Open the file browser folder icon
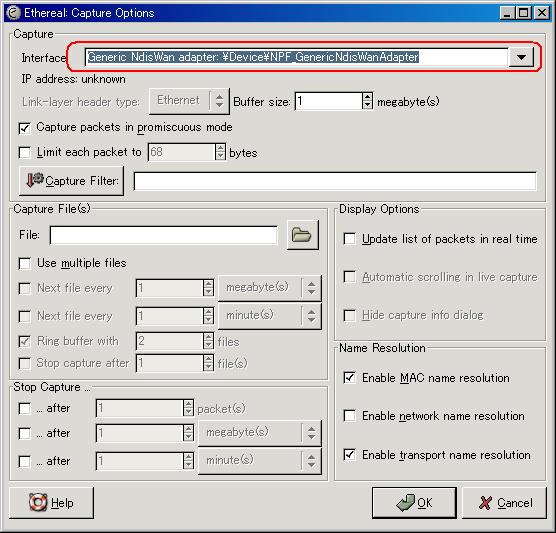Screen dimensions: 556x533 point(302,235)
